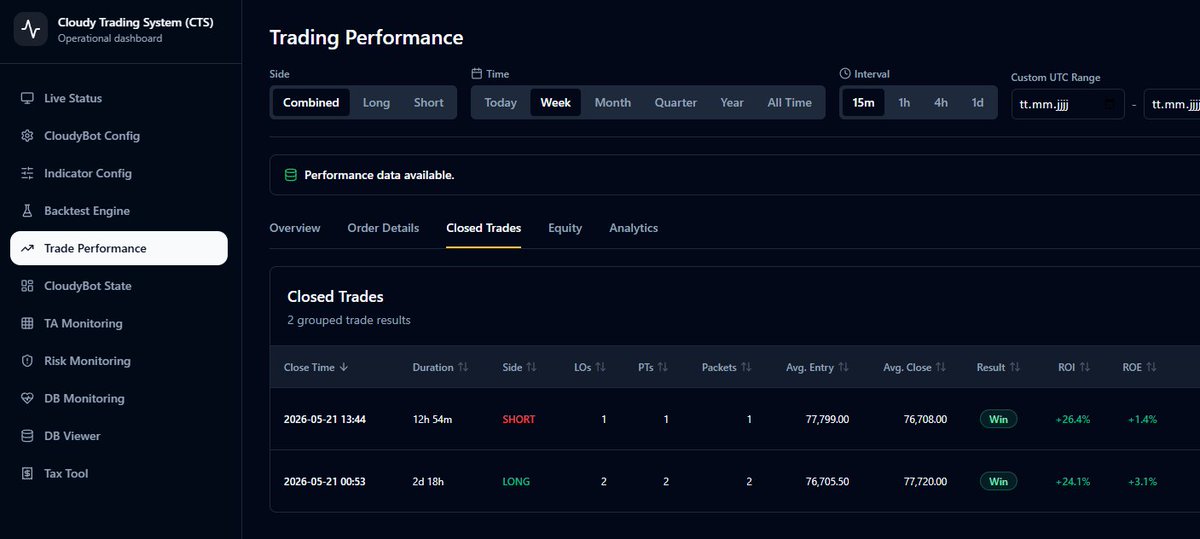
Task: Switch to the Analytics tab
Action: click(634, 228)
